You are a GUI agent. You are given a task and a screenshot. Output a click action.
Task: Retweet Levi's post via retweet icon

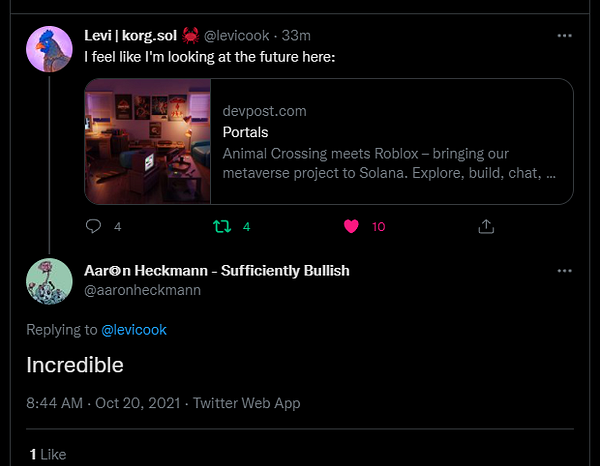click(x=223, y=226)
